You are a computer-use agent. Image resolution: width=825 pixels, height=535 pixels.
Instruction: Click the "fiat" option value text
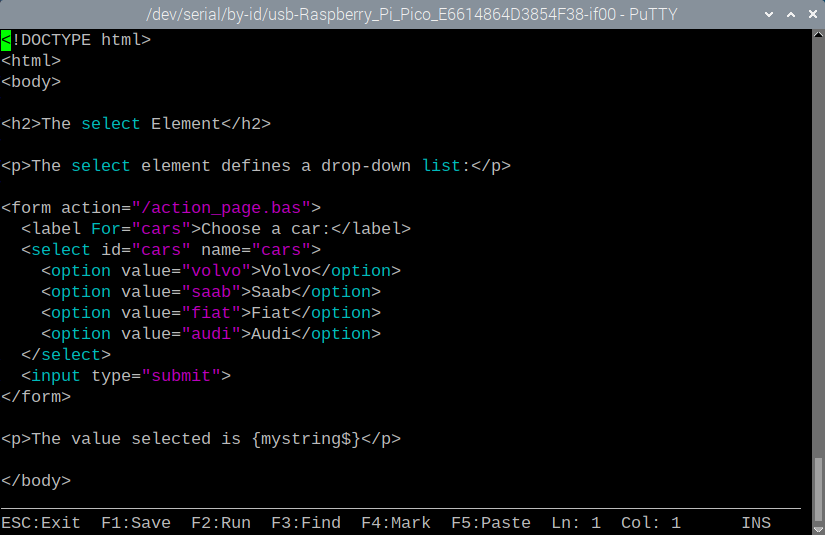click(x=211, y=313)
